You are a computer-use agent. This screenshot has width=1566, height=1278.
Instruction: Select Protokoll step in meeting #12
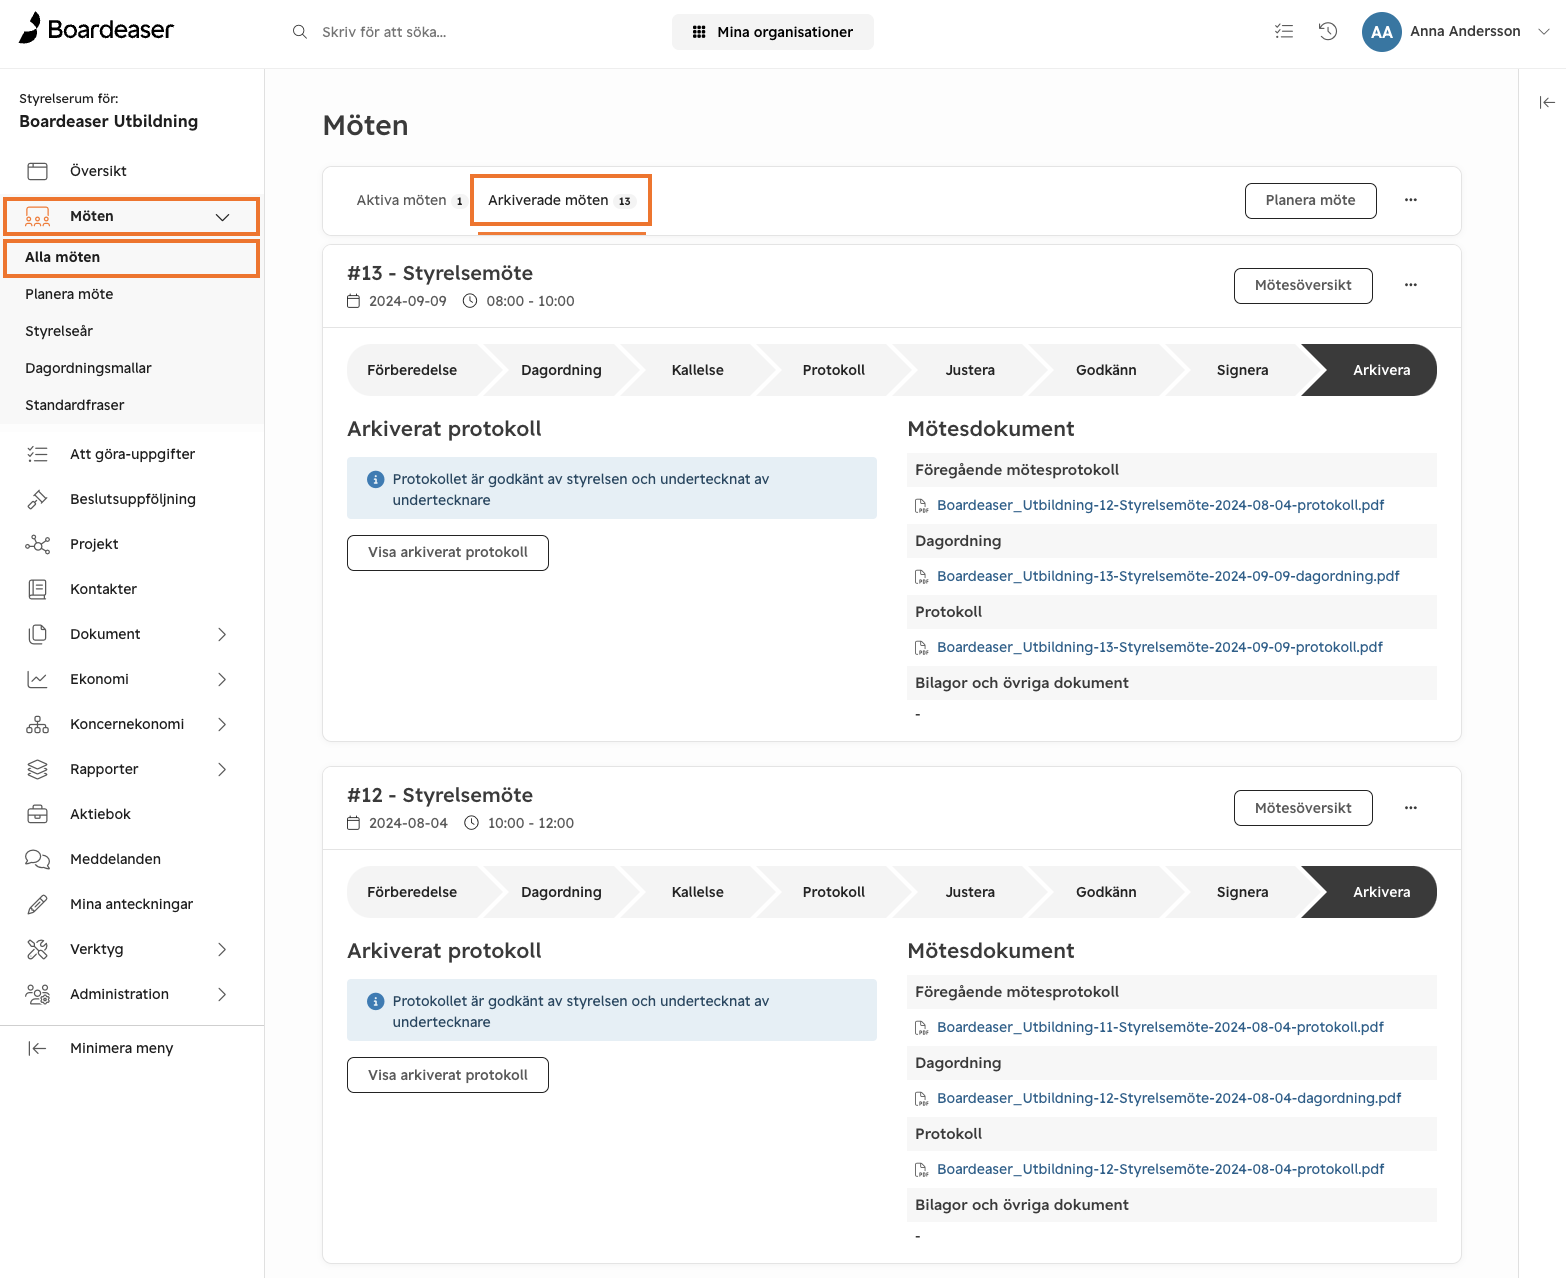tap(833, 892)
